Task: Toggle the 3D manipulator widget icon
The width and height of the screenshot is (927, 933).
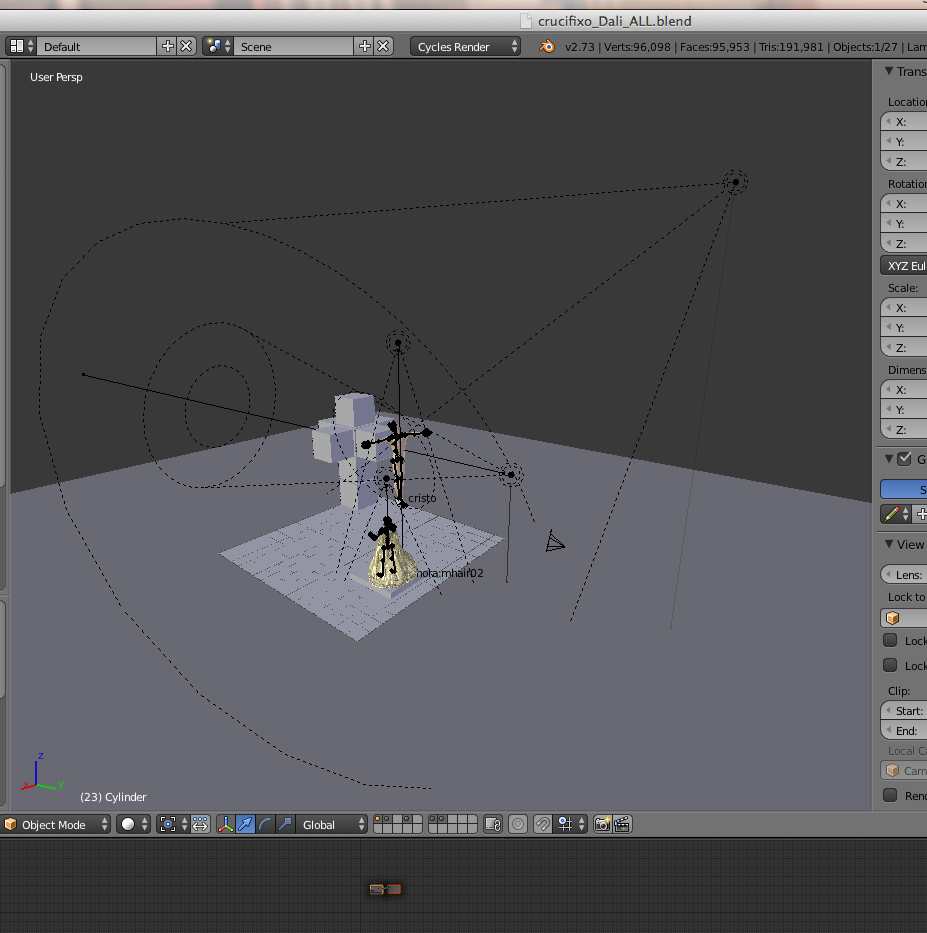Action: [x=226, y=825]
